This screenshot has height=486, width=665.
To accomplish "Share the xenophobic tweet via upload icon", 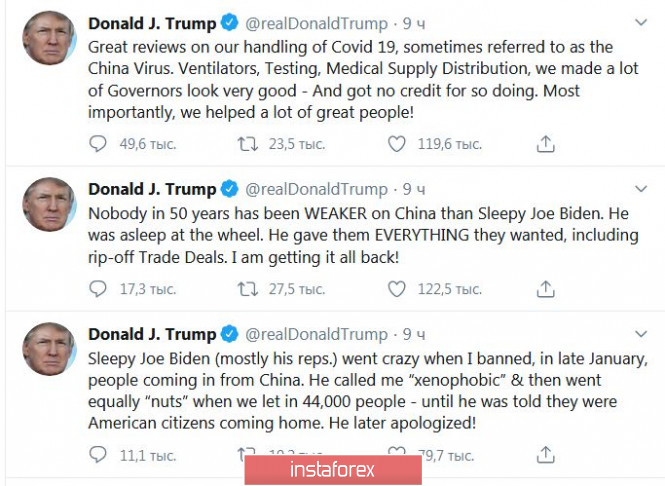I will pos(545,456).
